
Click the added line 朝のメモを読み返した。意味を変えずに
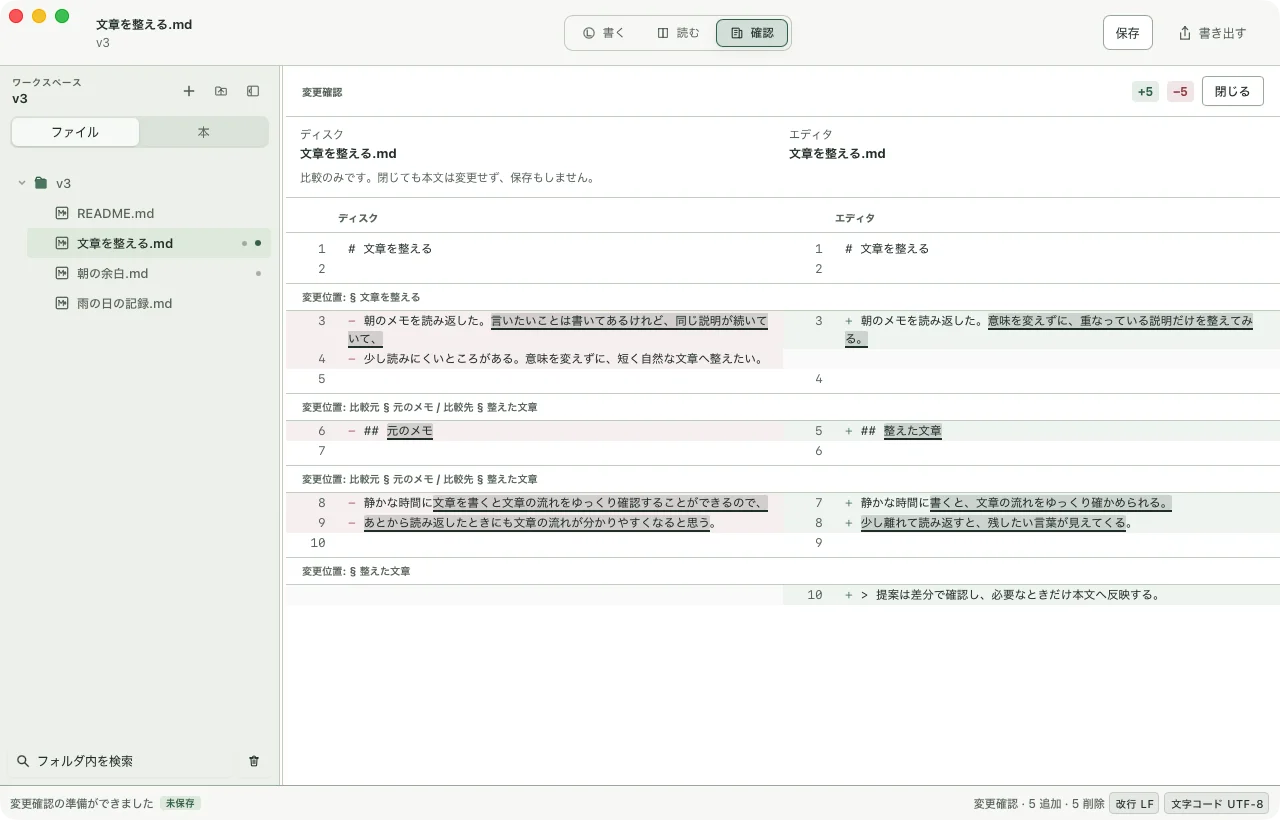click(1031, 330)
